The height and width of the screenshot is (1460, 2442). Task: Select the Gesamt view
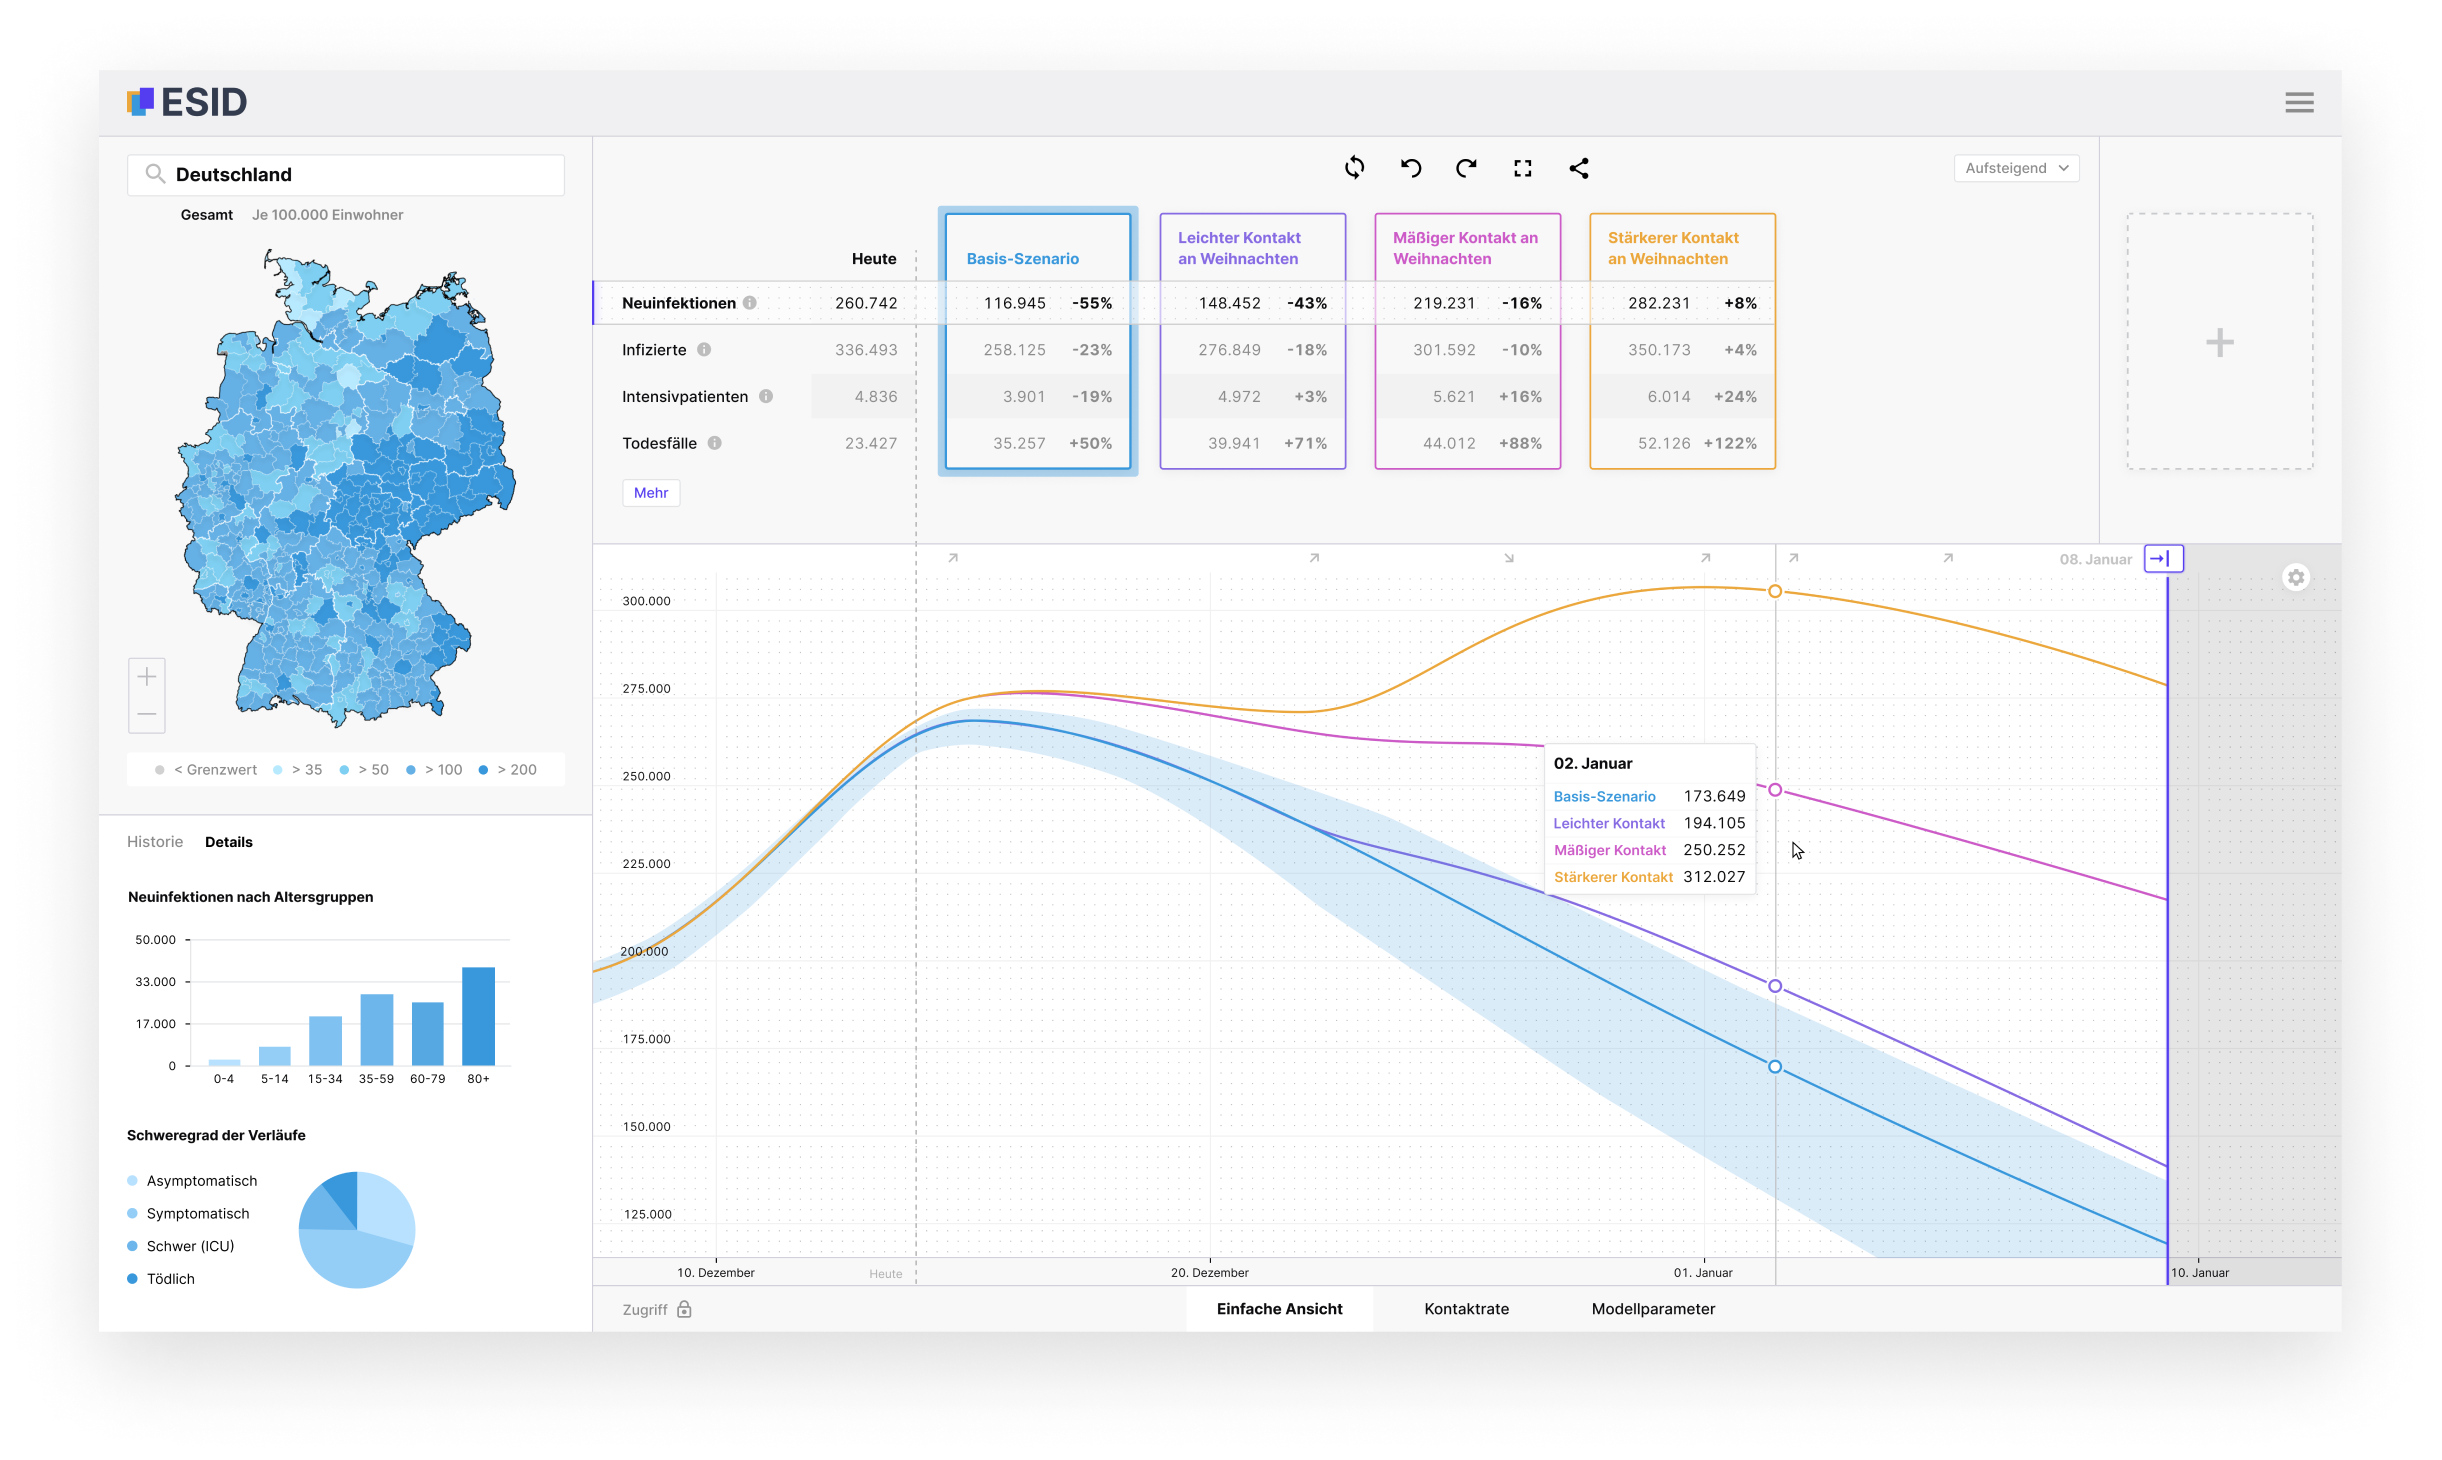pos(207,215)
